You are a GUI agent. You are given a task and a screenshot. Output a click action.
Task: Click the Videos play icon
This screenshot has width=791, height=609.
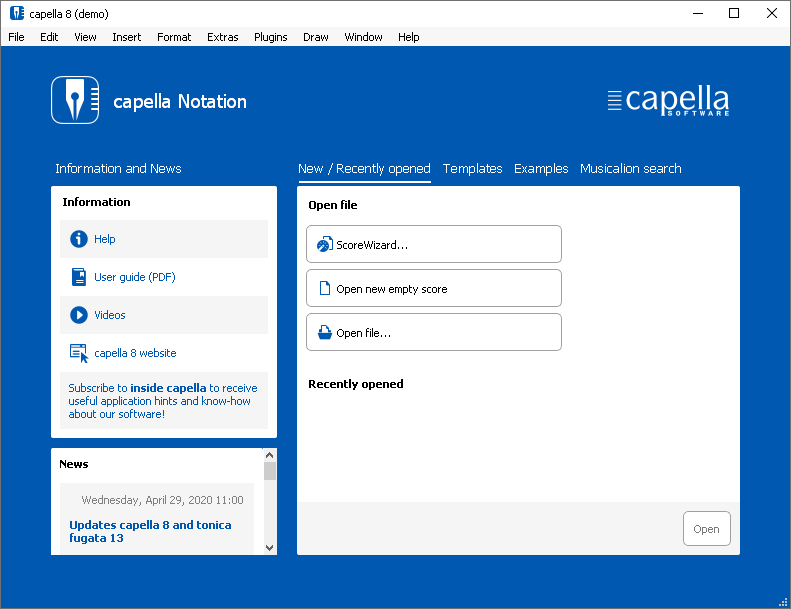tap(79, 315)
